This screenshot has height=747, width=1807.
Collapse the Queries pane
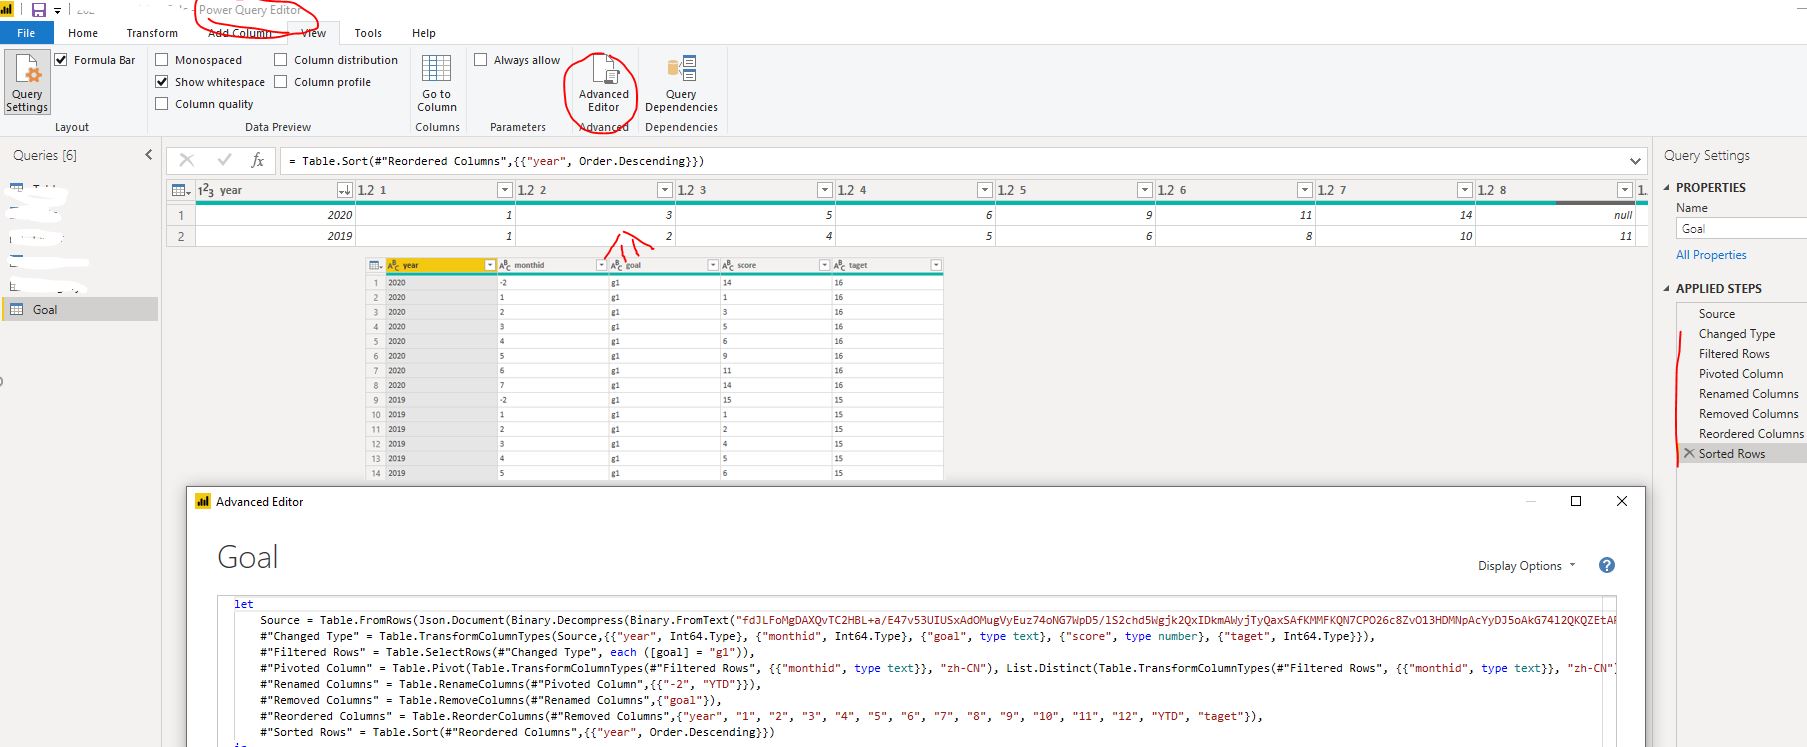pyautogui.click(x=149, y=155)
